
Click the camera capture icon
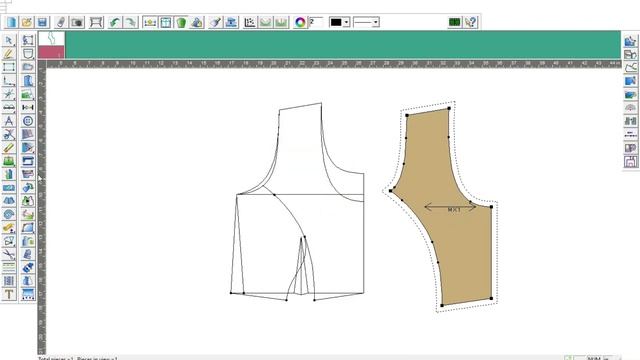[x=77, y=22]
